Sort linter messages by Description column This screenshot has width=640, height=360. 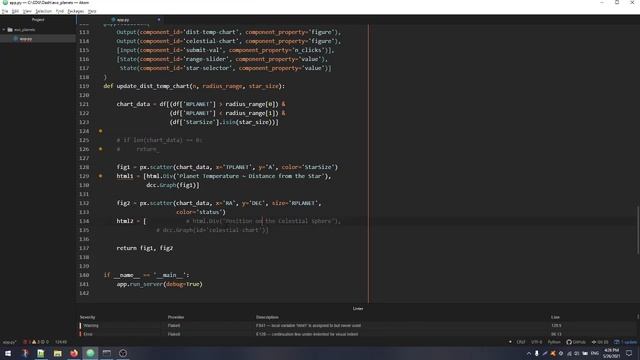pyautogui.click(x=267, y=317)
